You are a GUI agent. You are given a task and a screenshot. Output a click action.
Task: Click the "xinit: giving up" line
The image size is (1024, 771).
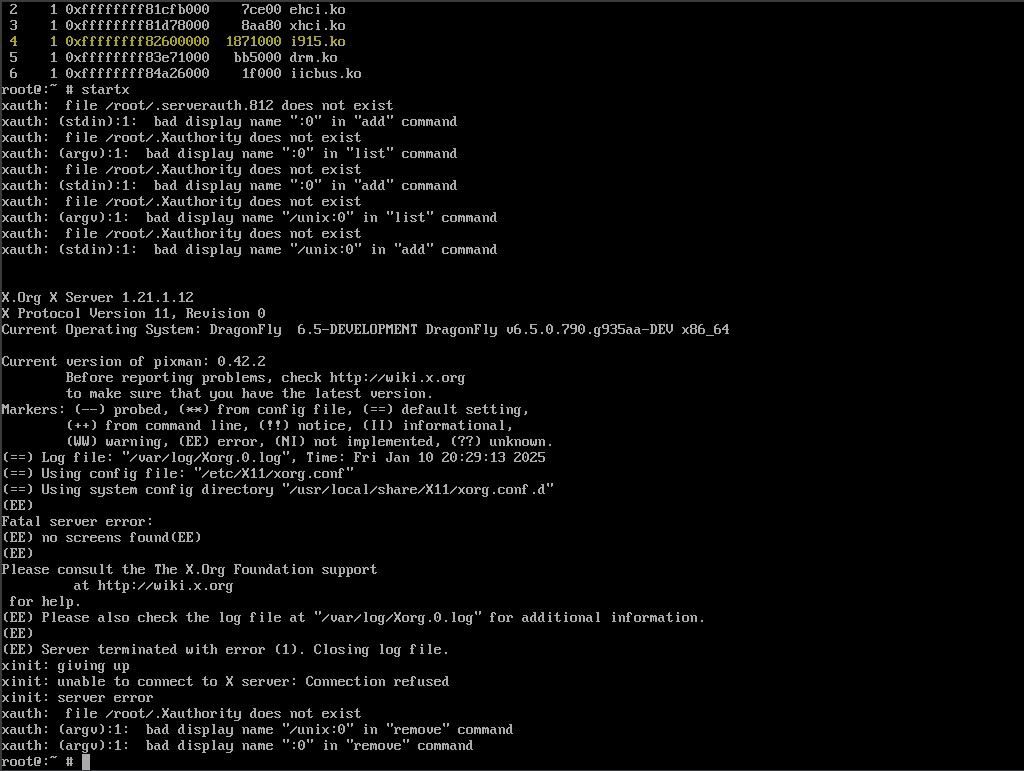coord(65,666)
